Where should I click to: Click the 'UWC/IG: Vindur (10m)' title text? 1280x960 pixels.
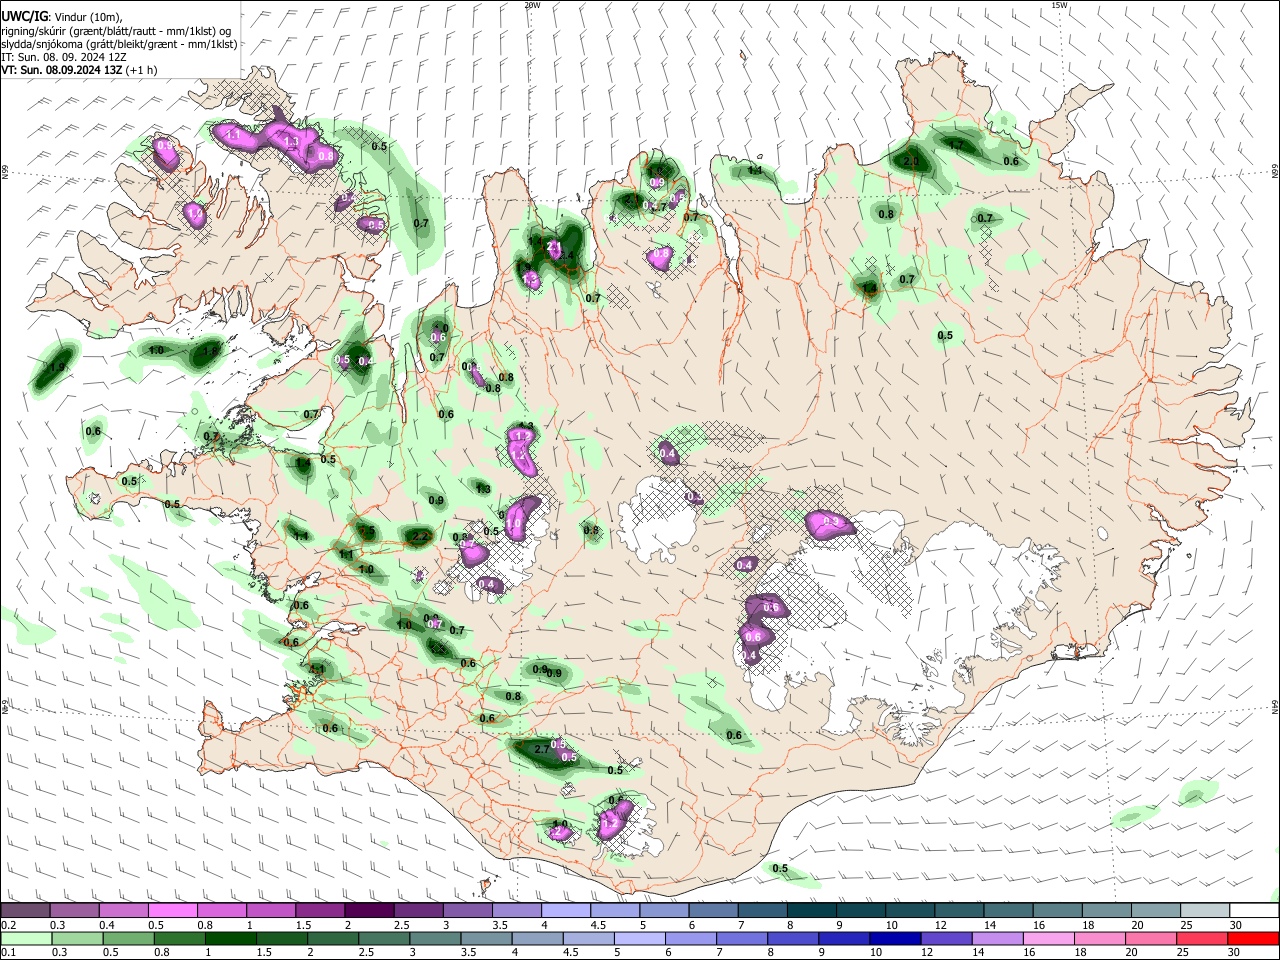(61, 17)
